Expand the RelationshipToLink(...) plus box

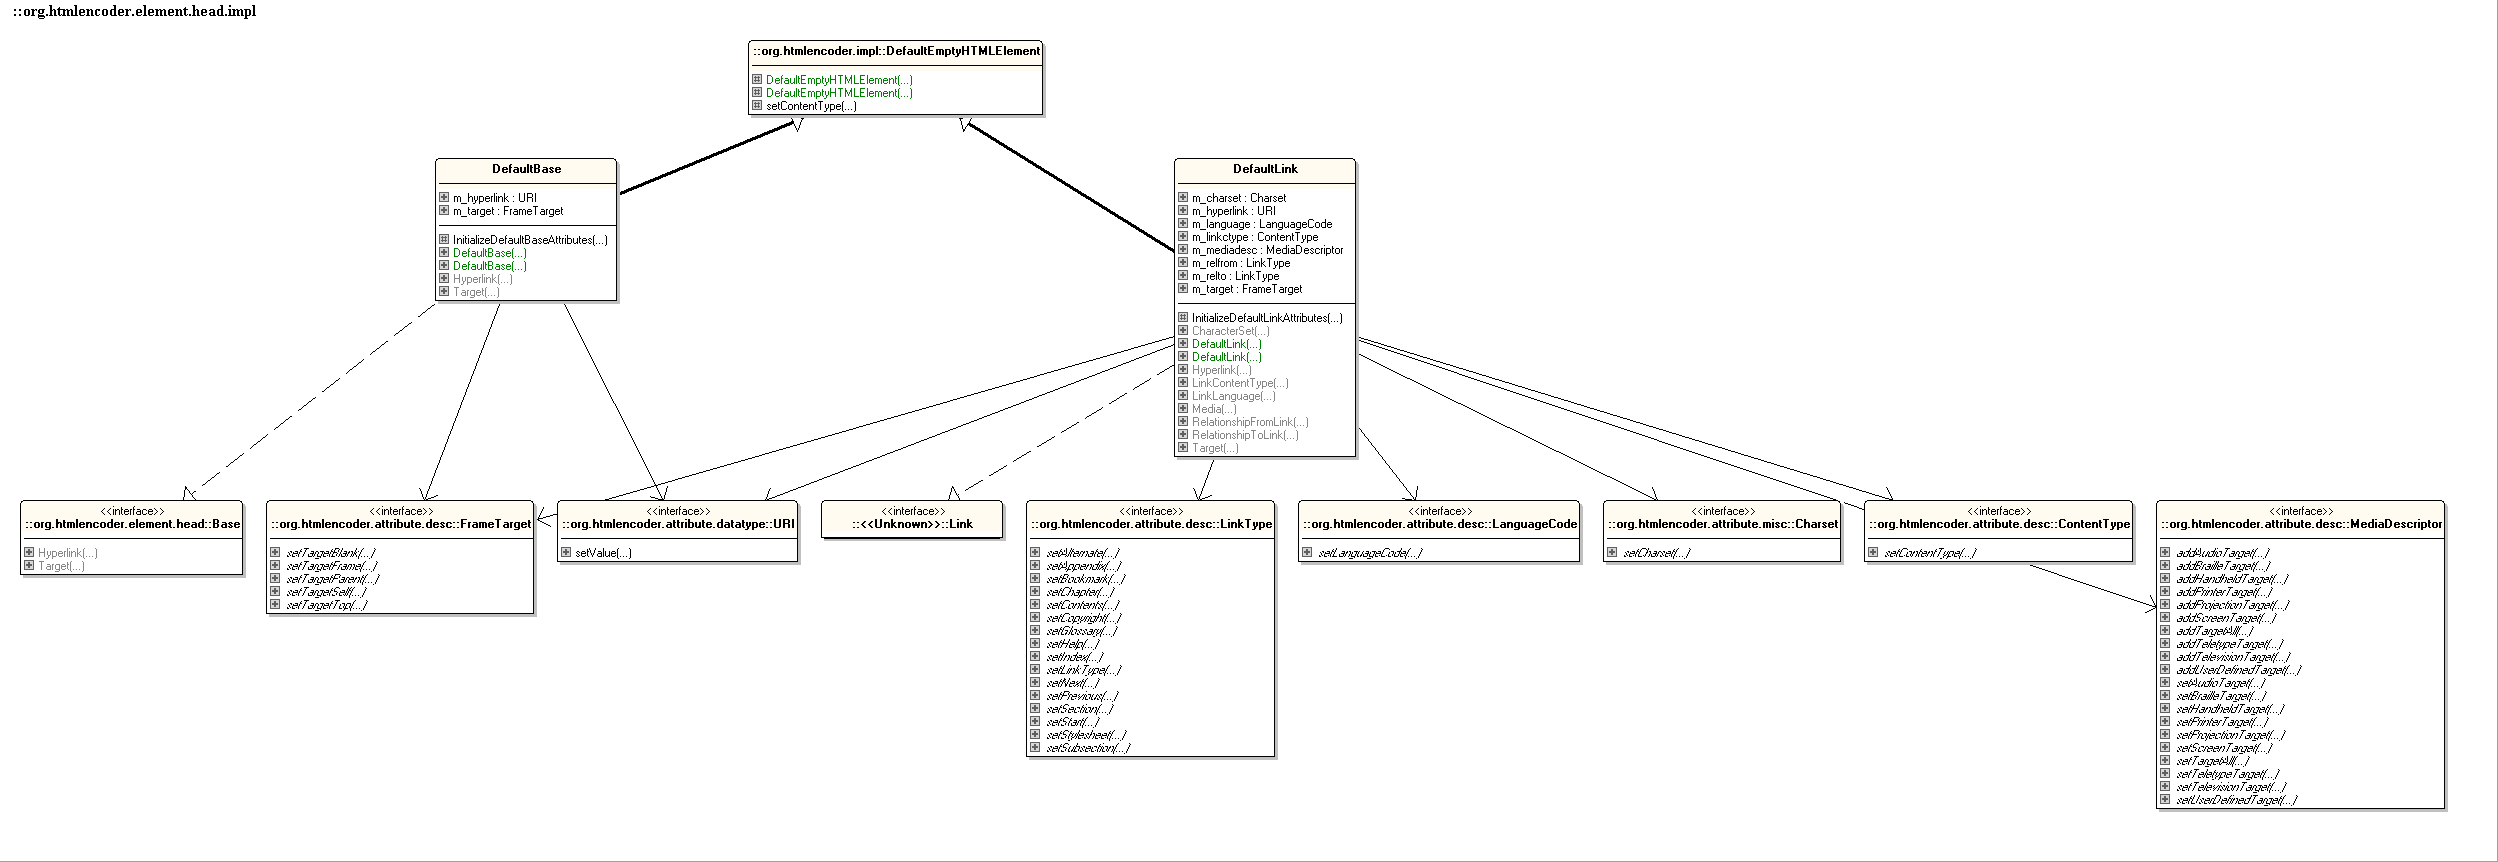(1183, 435)
